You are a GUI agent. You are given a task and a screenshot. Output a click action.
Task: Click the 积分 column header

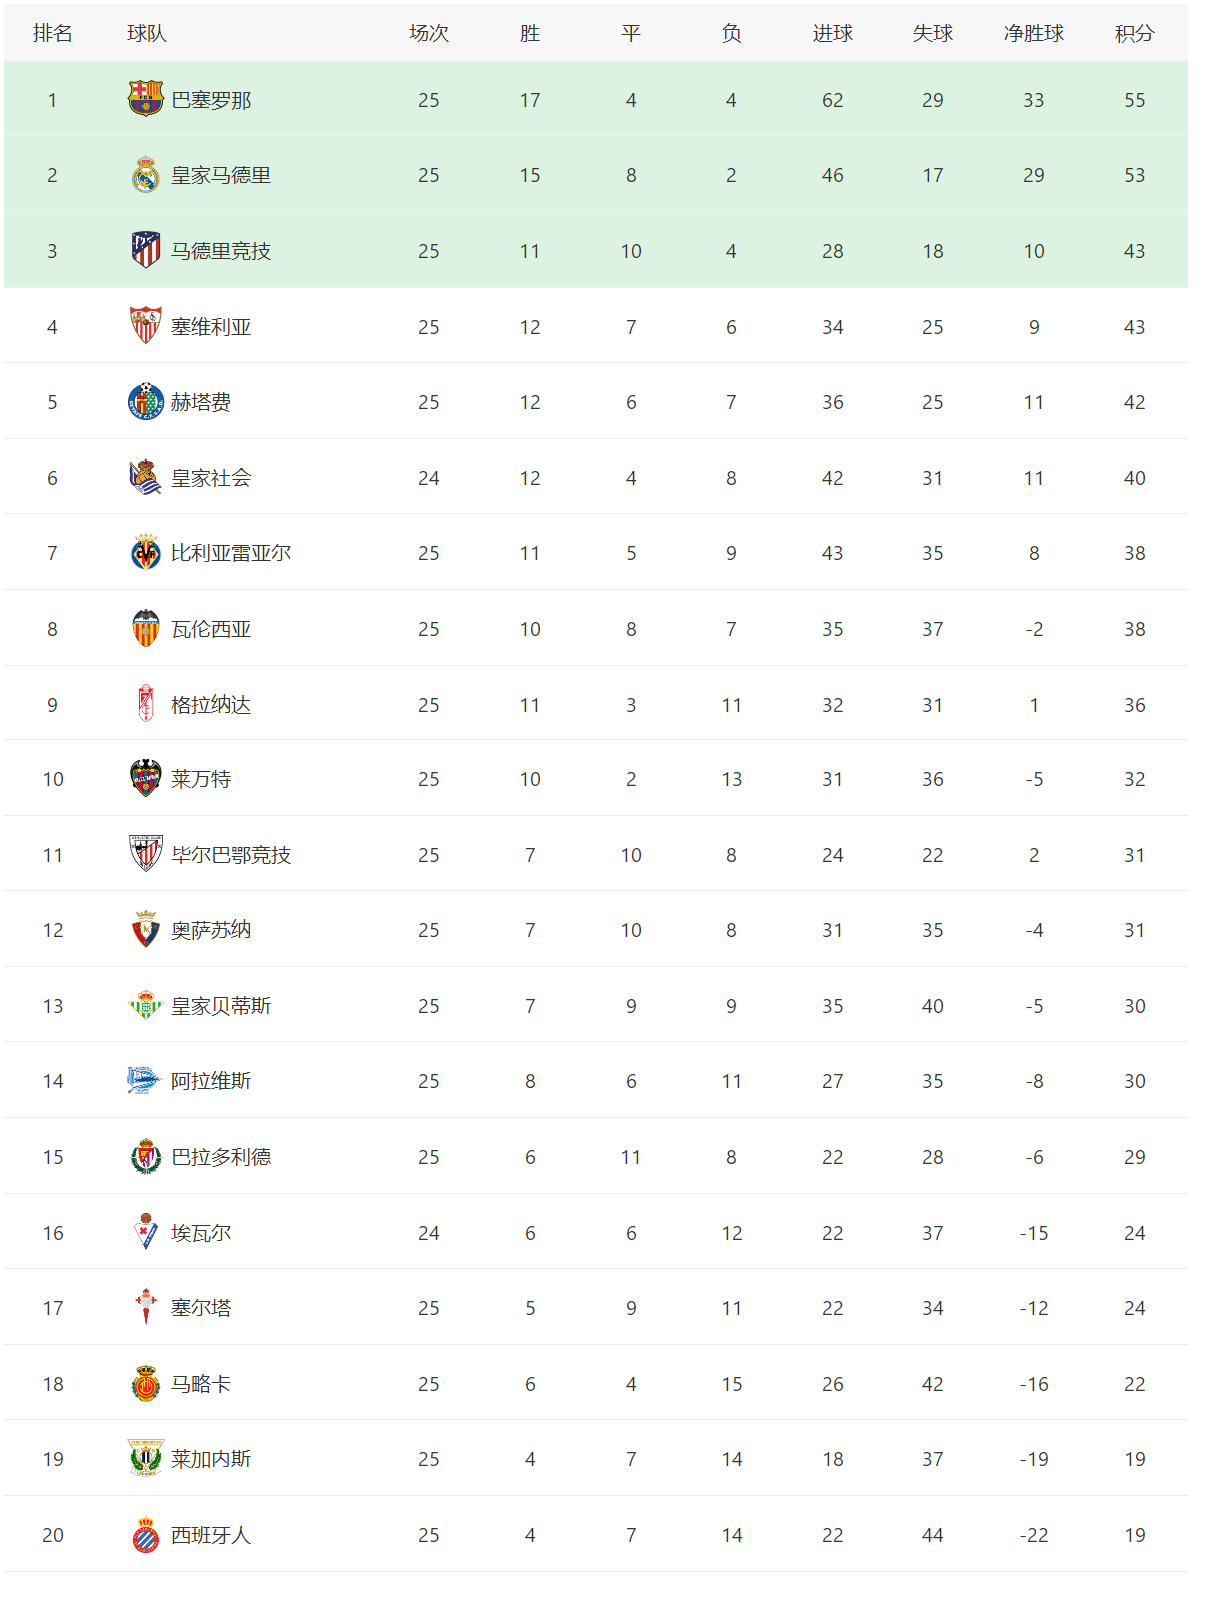(1134, 33)
